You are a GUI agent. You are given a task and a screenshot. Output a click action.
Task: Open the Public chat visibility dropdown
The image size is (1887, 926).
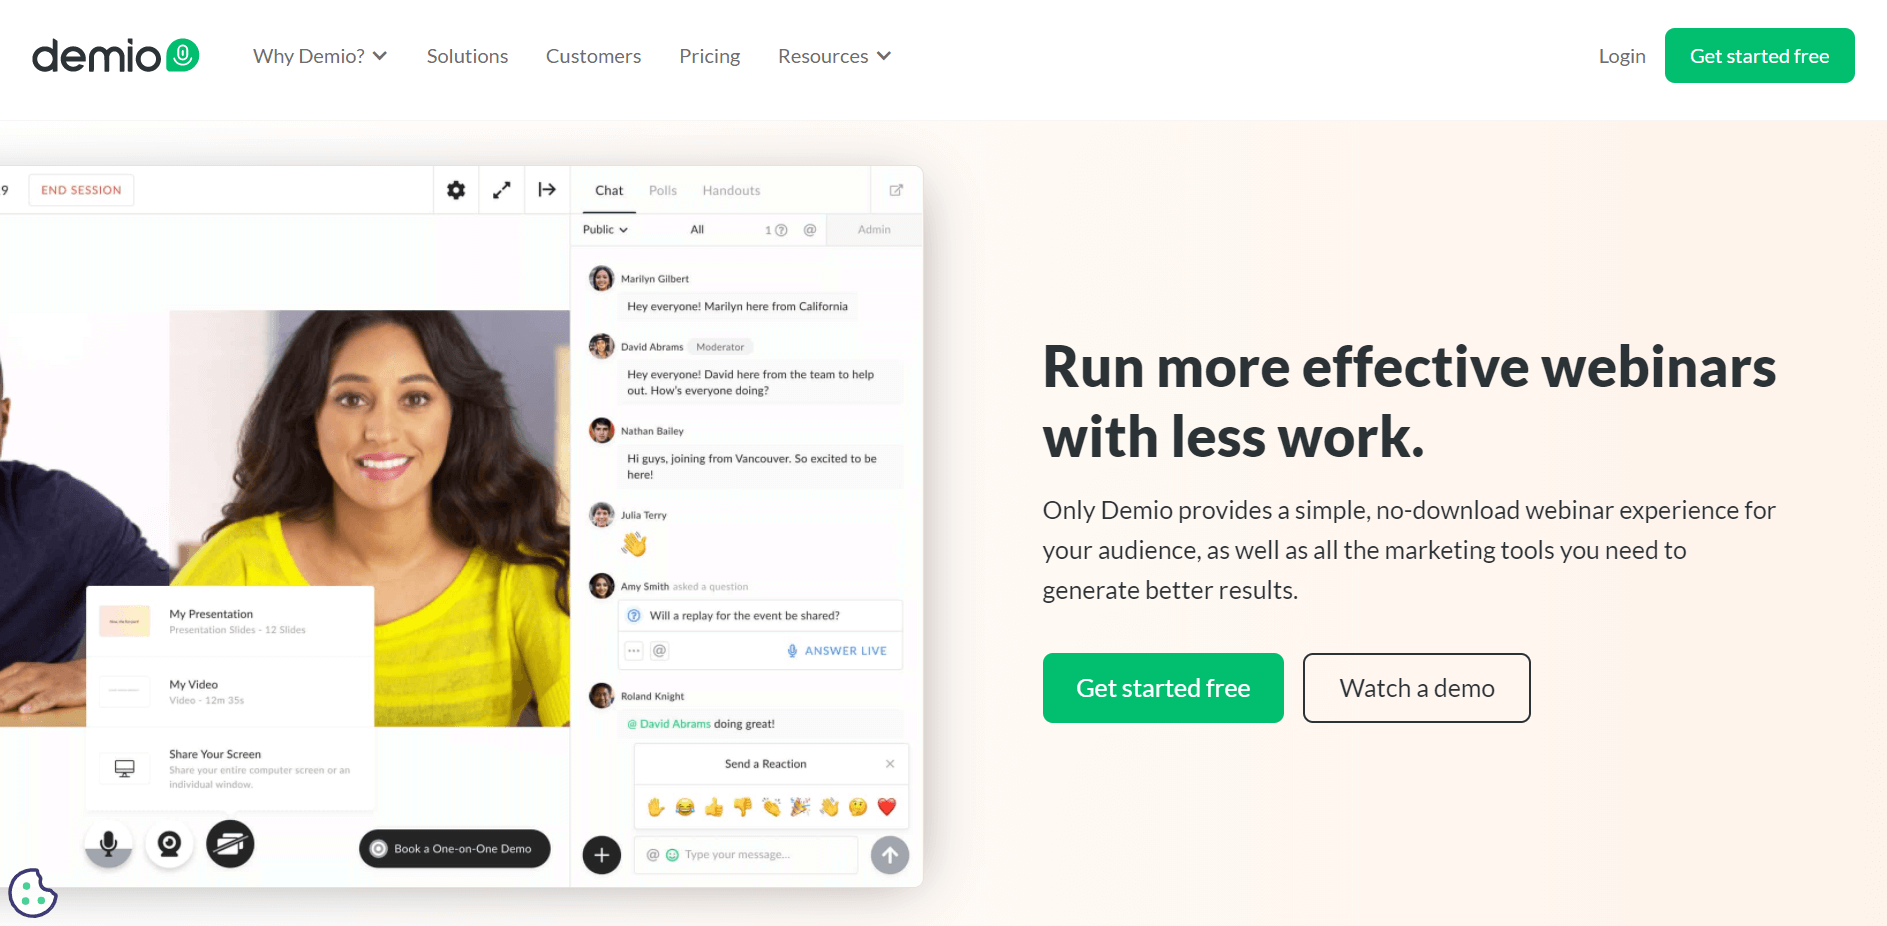pos(605,230)
